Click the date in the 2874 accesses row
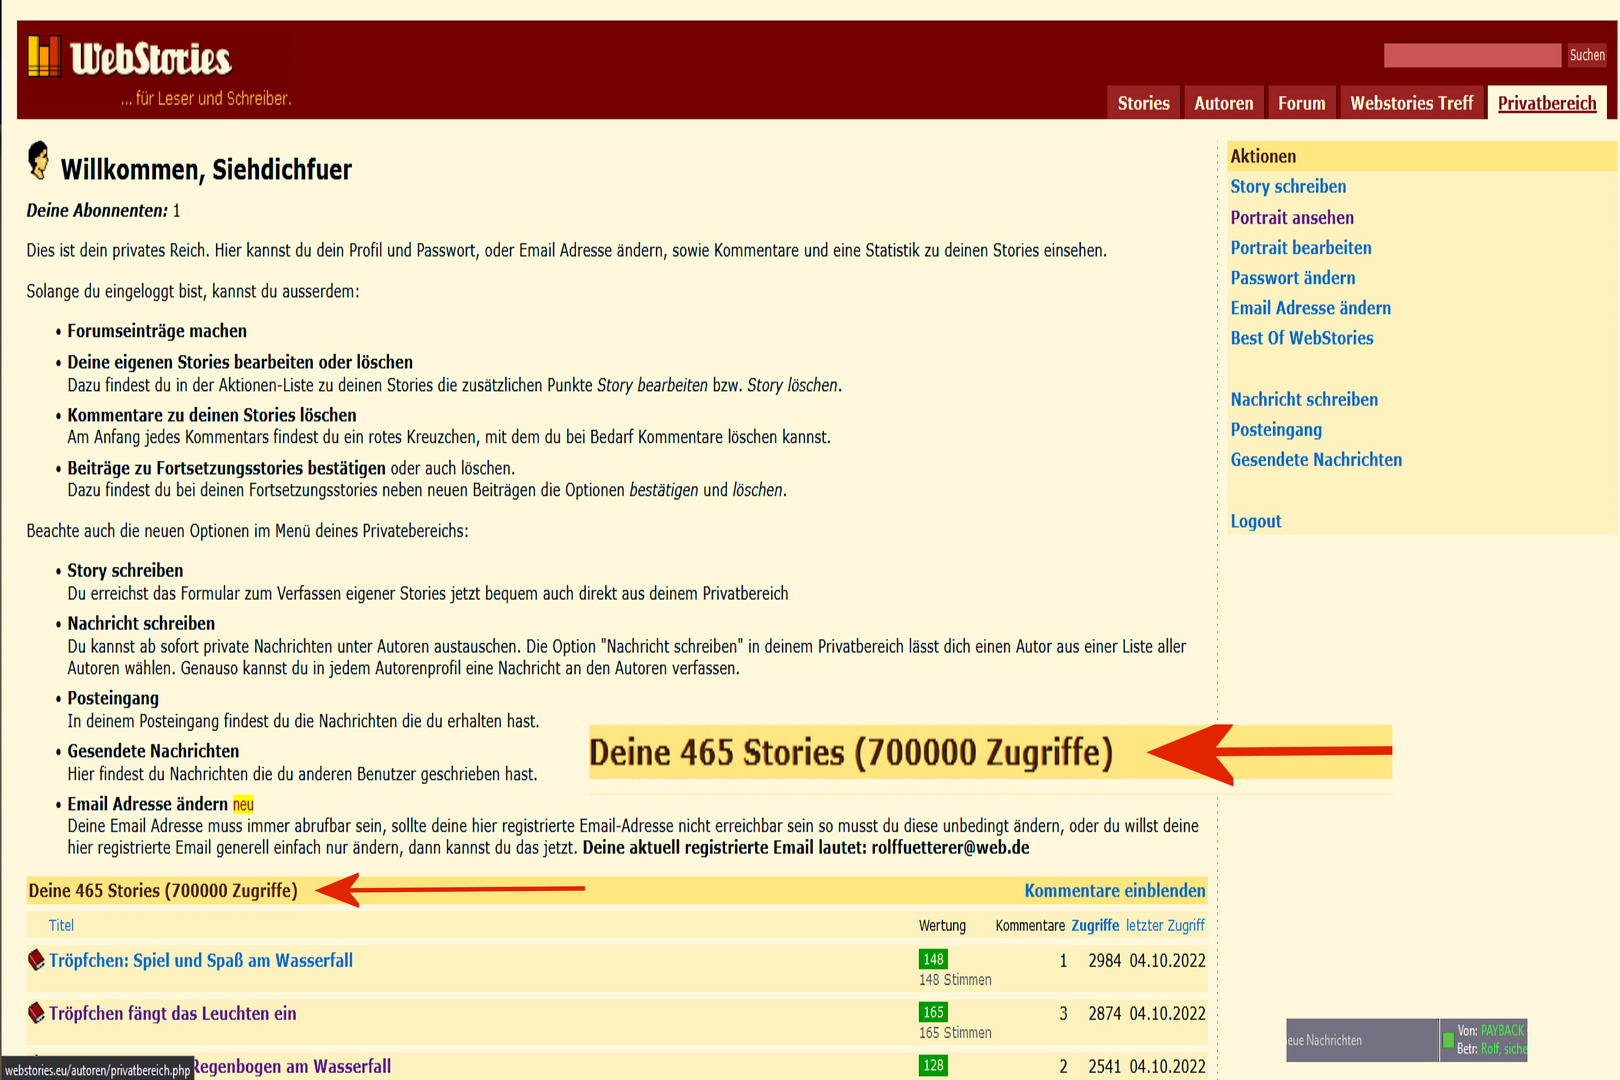Screen dimensions: 1620x1080 [1167, 1013]
